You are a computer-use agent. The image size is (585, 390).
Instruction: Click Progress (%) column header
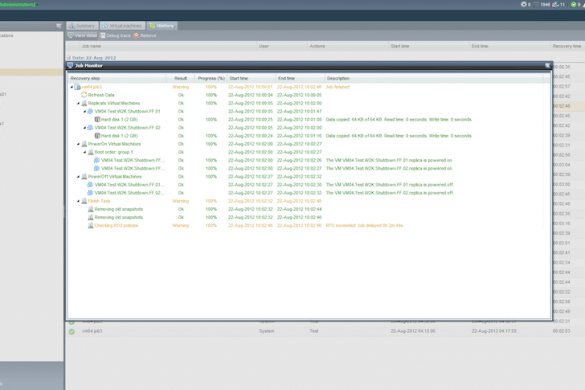[x=211, y=78]
